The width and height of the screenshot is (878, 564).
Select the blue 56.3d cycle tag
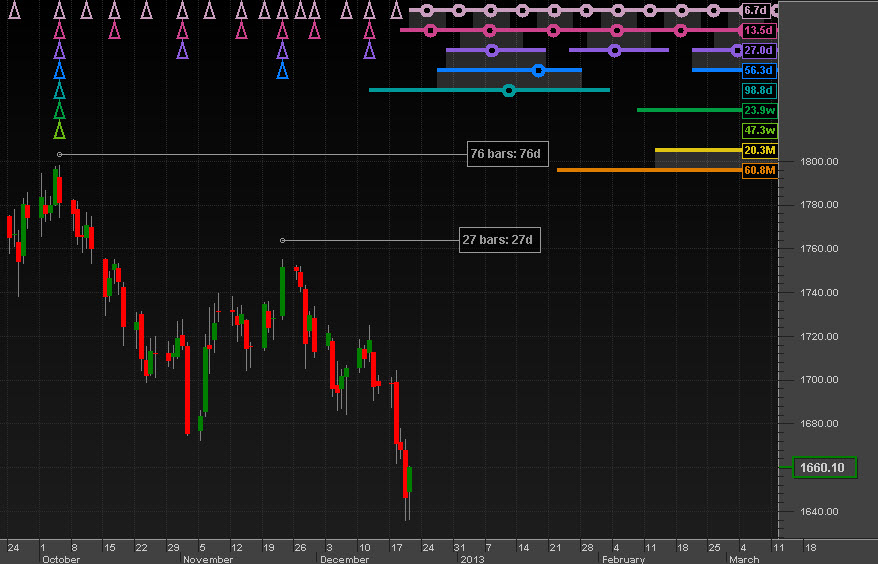tap(757, 70)
